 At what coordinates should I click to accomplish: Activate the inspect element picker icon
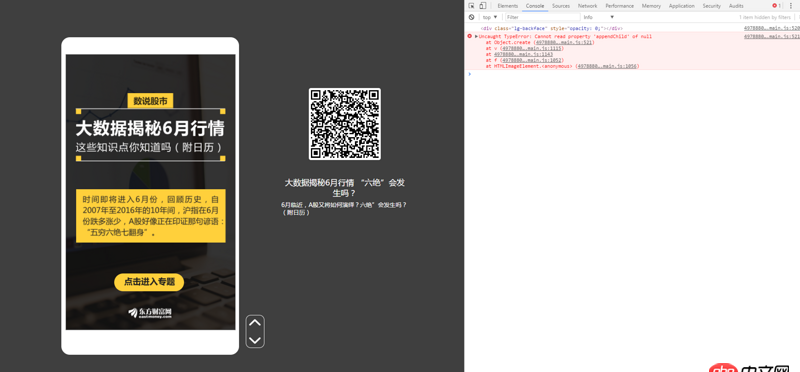click(x=471, y=6)
